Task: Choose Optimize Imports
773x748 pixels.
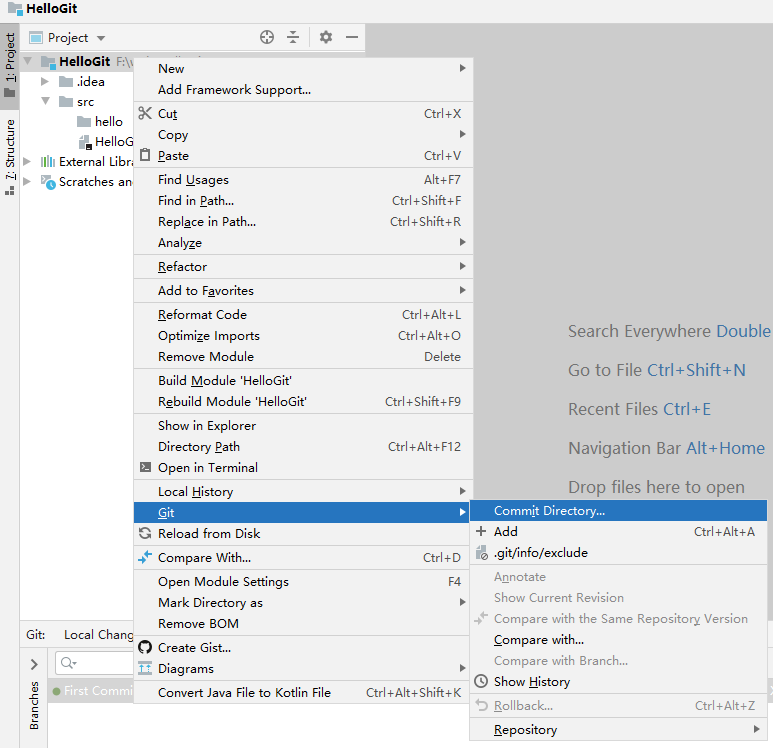Action: coord(303,335)
